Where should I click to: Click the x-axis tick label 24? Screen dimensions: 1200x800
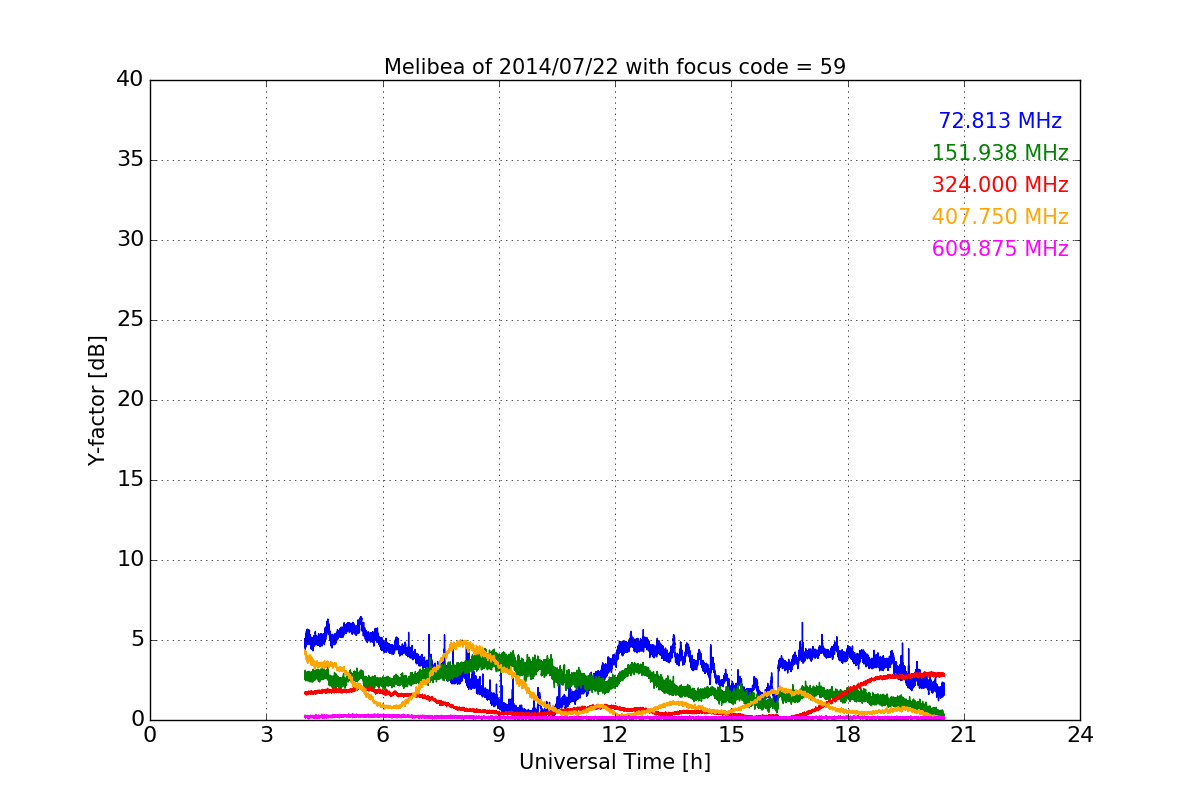(x=1080, y=735)
